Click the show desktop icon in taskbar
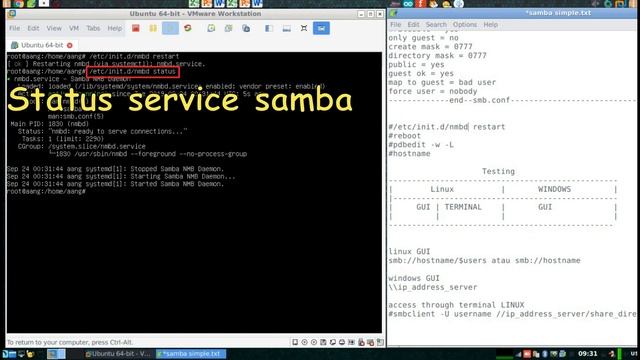640x360 pixels. coord(21,354)
